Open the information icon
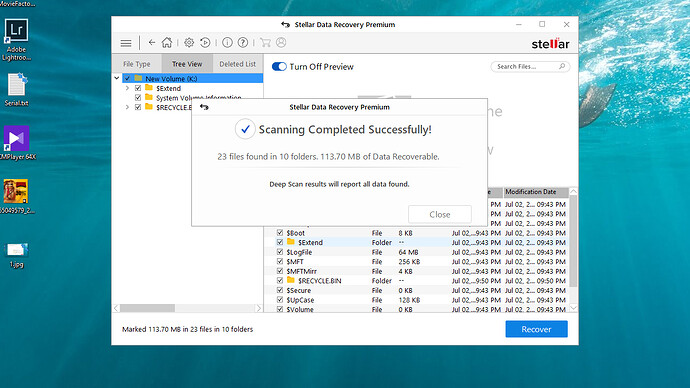The image size is (690, 388). coord(227,43)
